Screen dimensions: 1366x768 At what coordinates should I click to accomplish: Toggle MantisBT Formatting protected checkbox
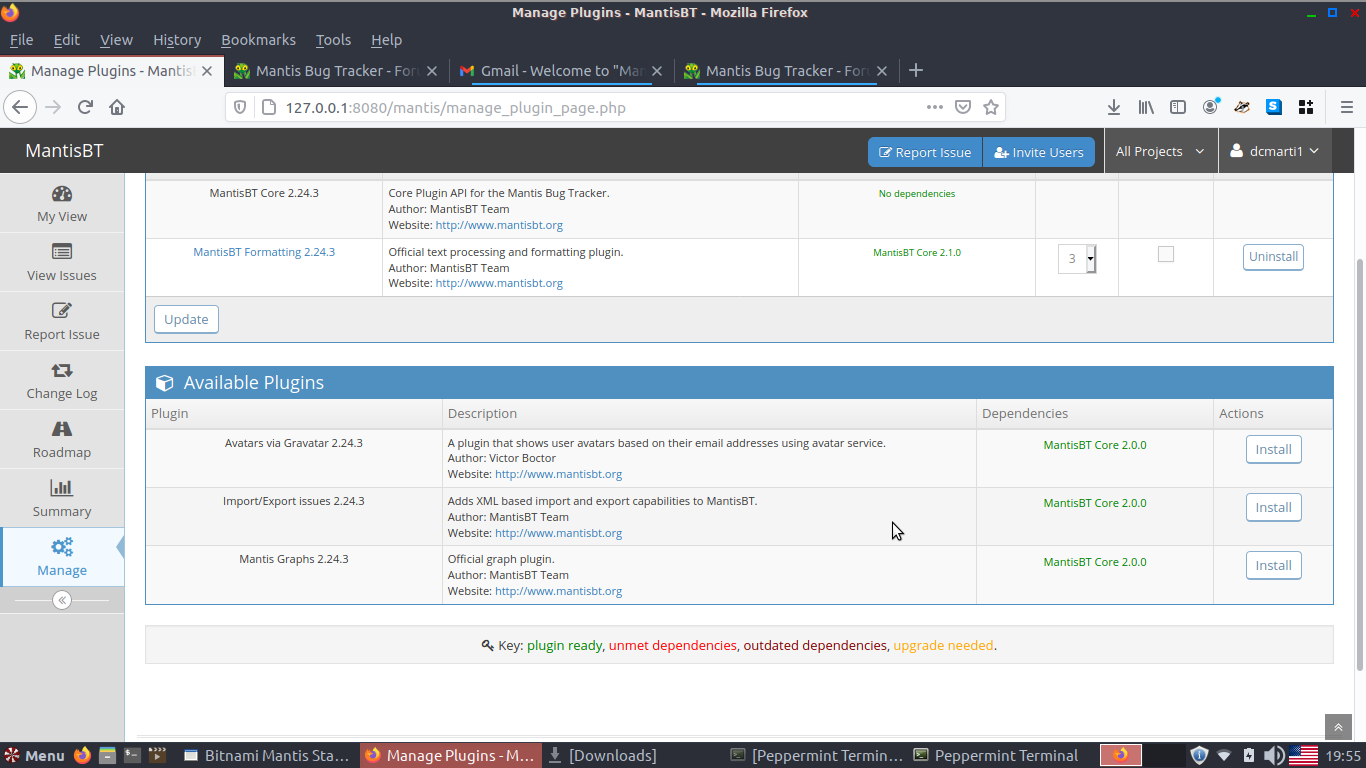pyautogui.click(x=1165, y=255)
